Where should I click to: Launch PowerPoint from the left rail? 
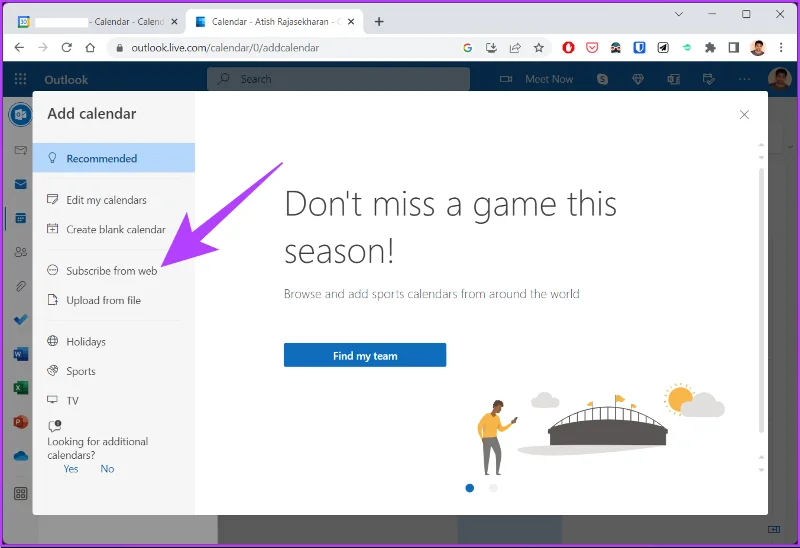pyautogui.click(x=20, y=422)
